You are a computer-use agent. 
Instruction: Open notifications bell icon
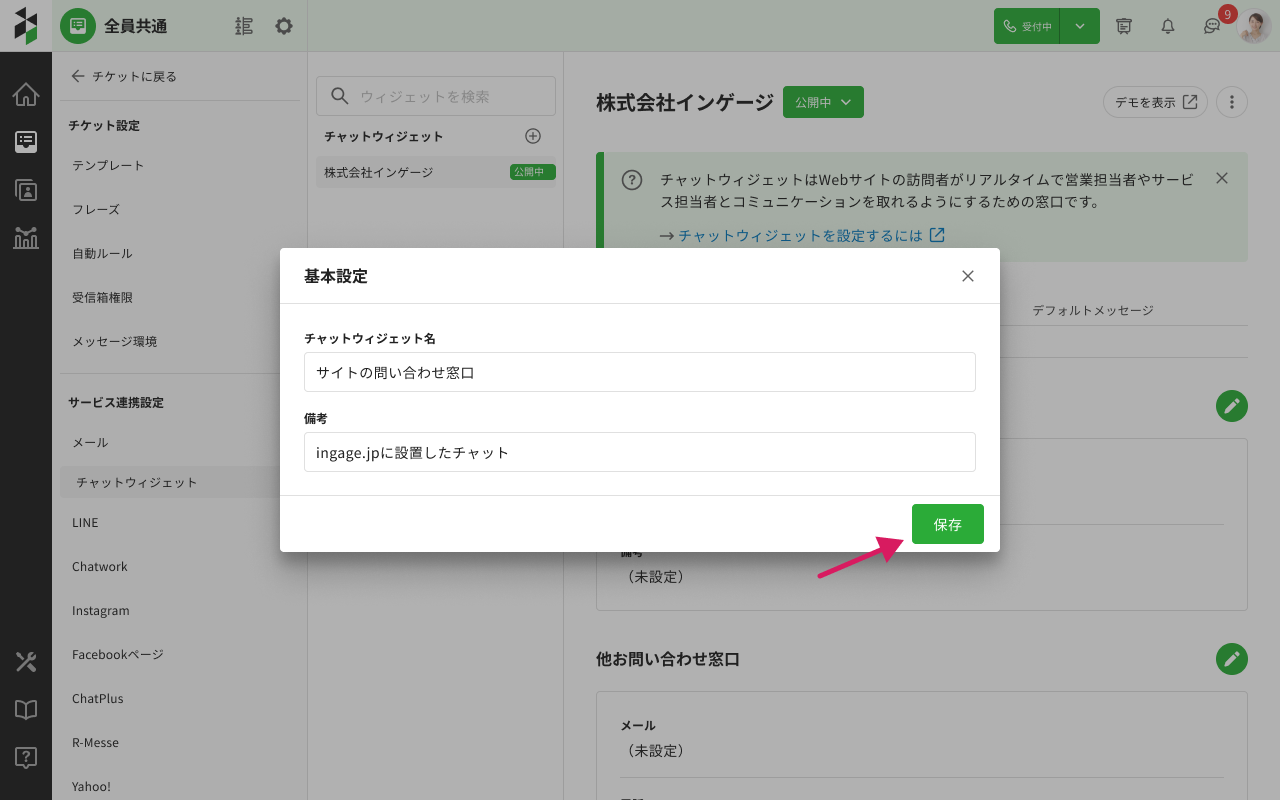[x=1167, y=26]
